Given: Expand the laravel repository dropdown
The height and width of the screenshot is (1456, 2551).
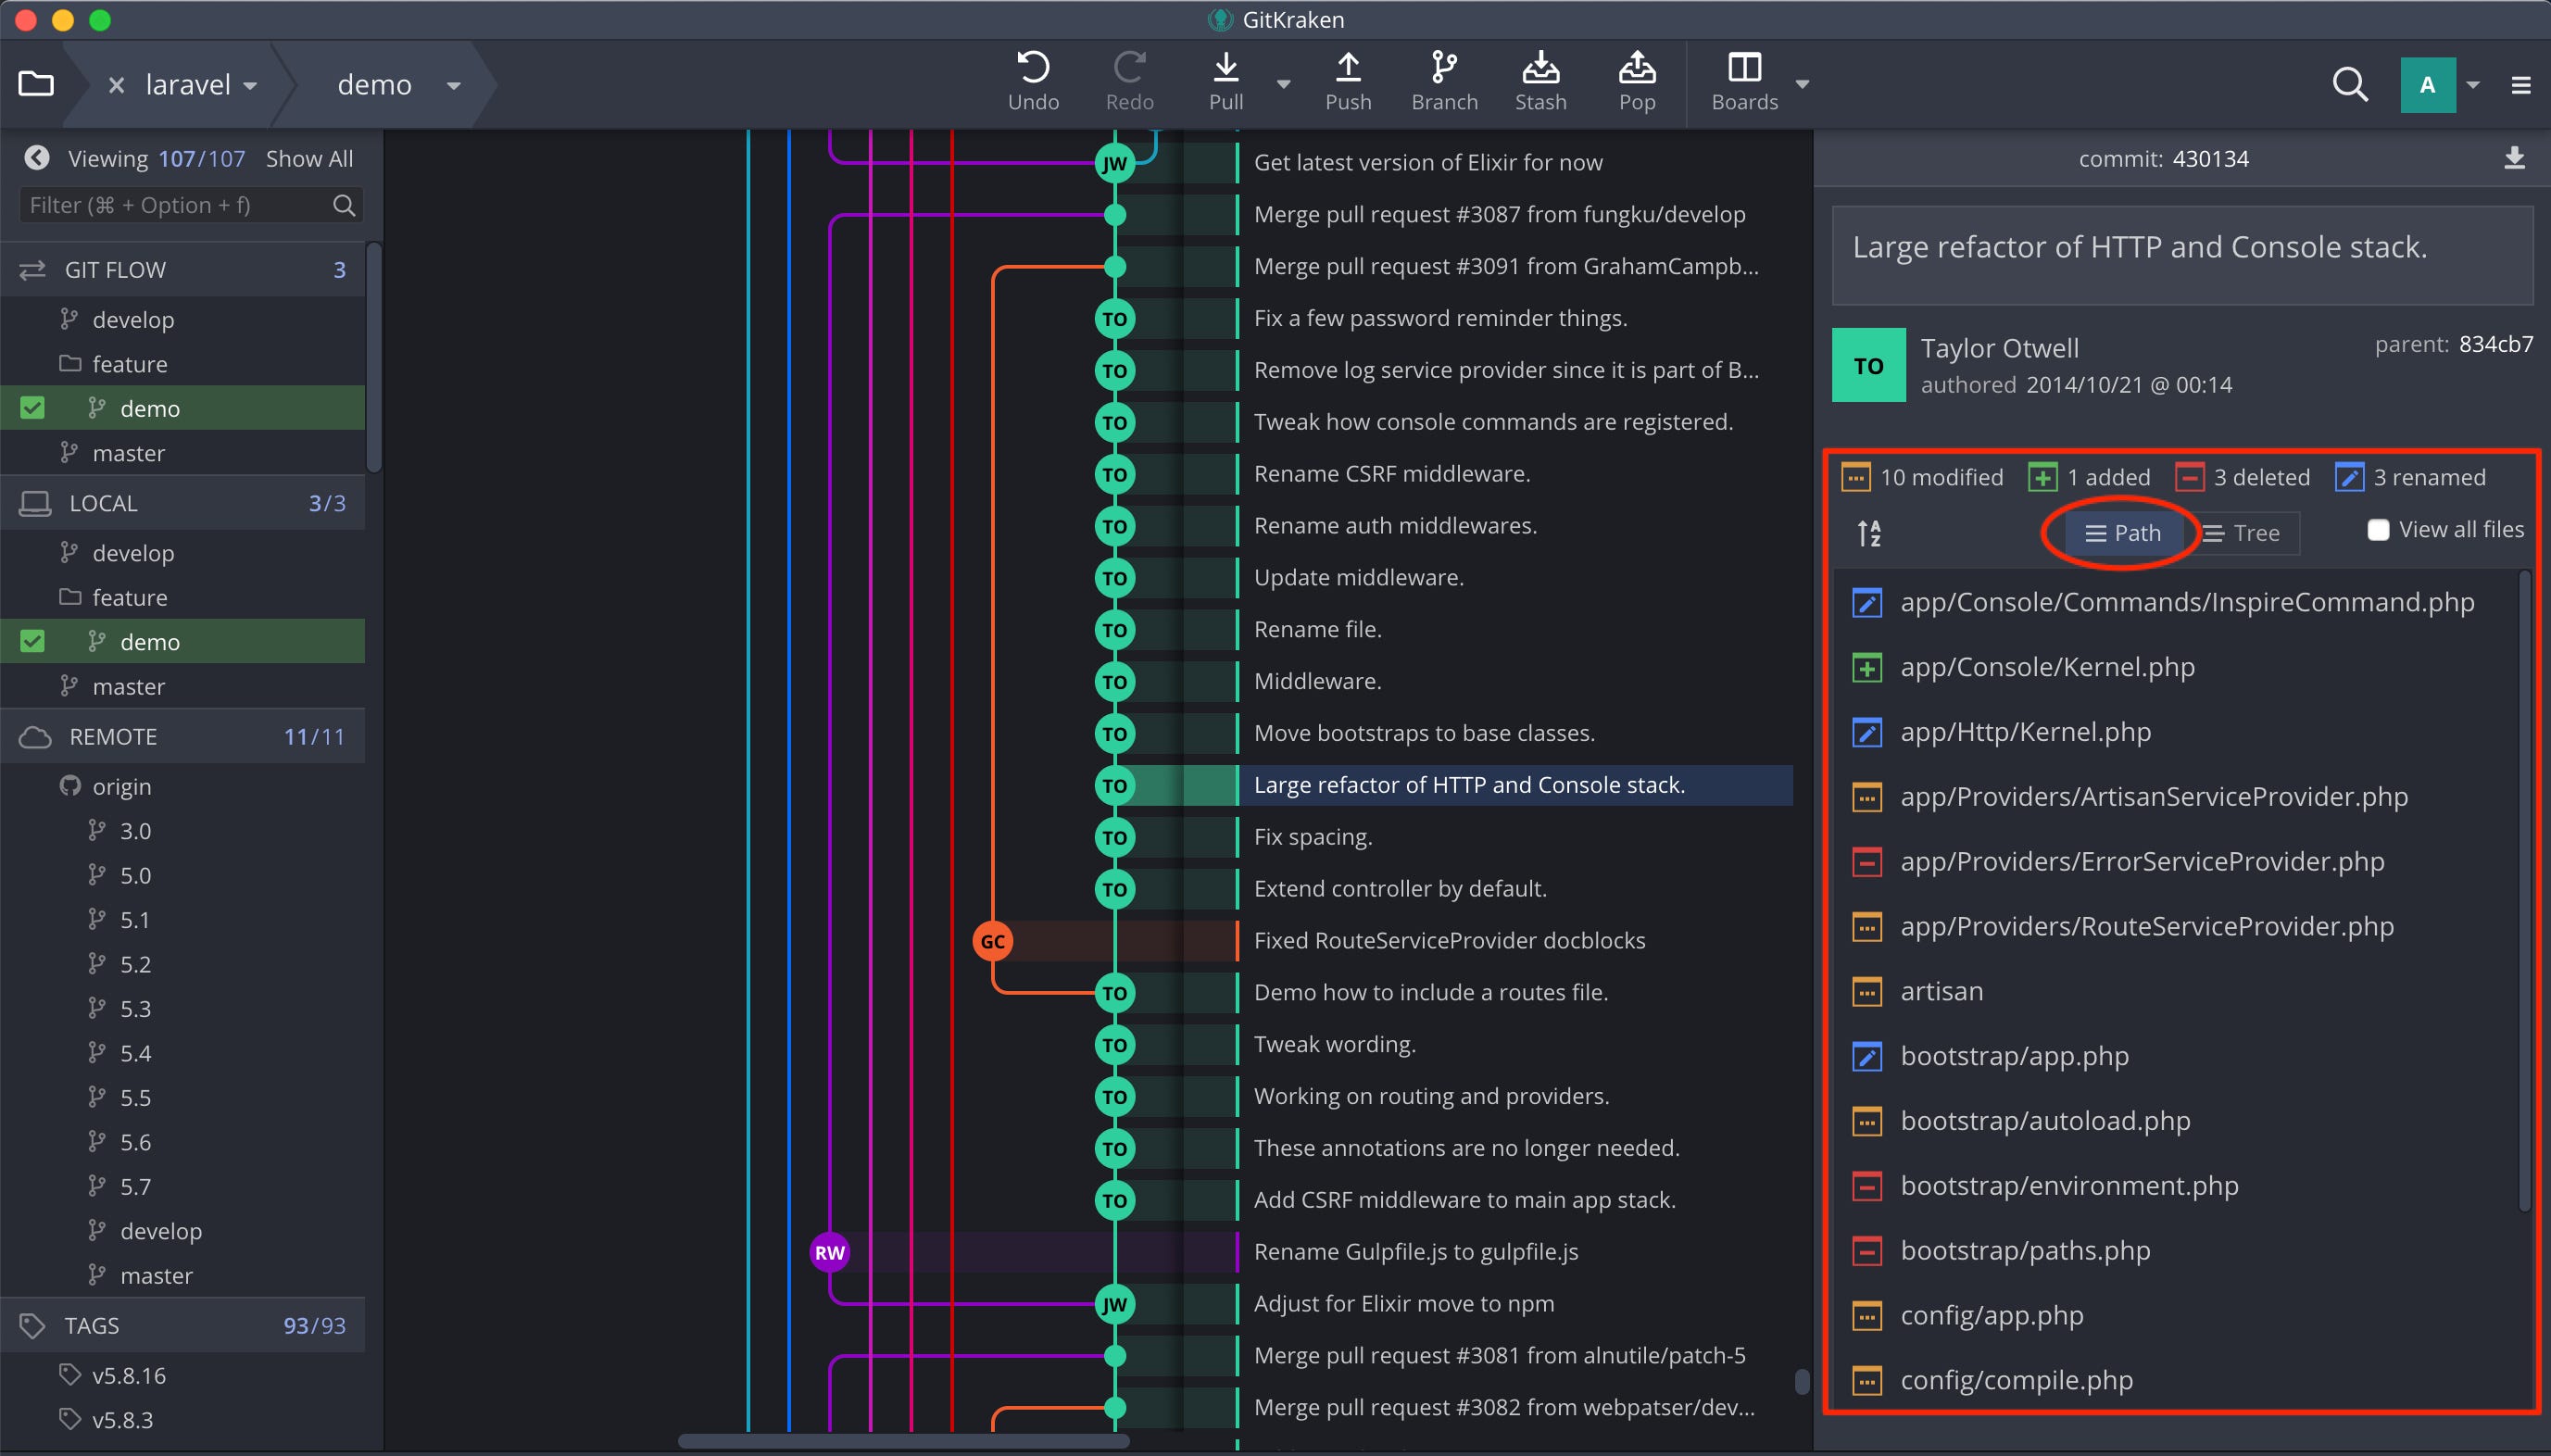Looking at the screenshot, I should pos(250,86).
